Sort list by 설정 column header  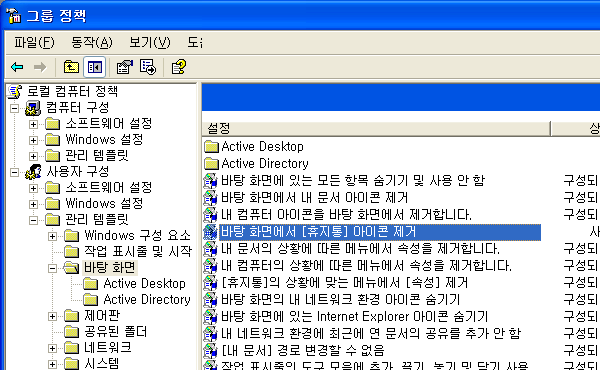tap(377, 128)
